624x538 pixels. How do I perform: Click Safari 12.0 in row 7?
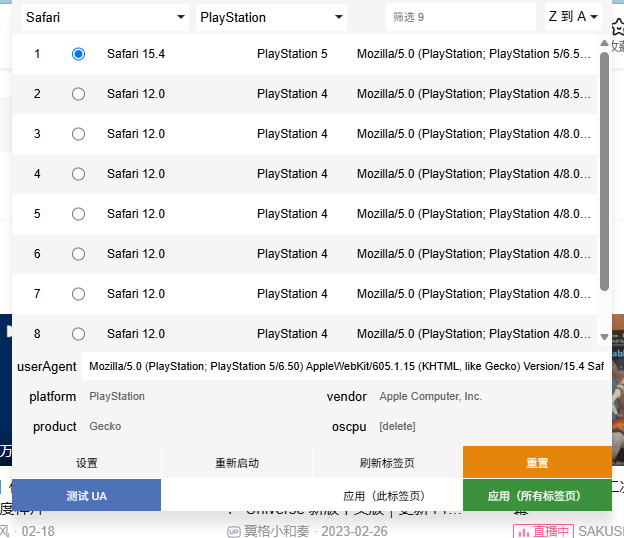136,294
